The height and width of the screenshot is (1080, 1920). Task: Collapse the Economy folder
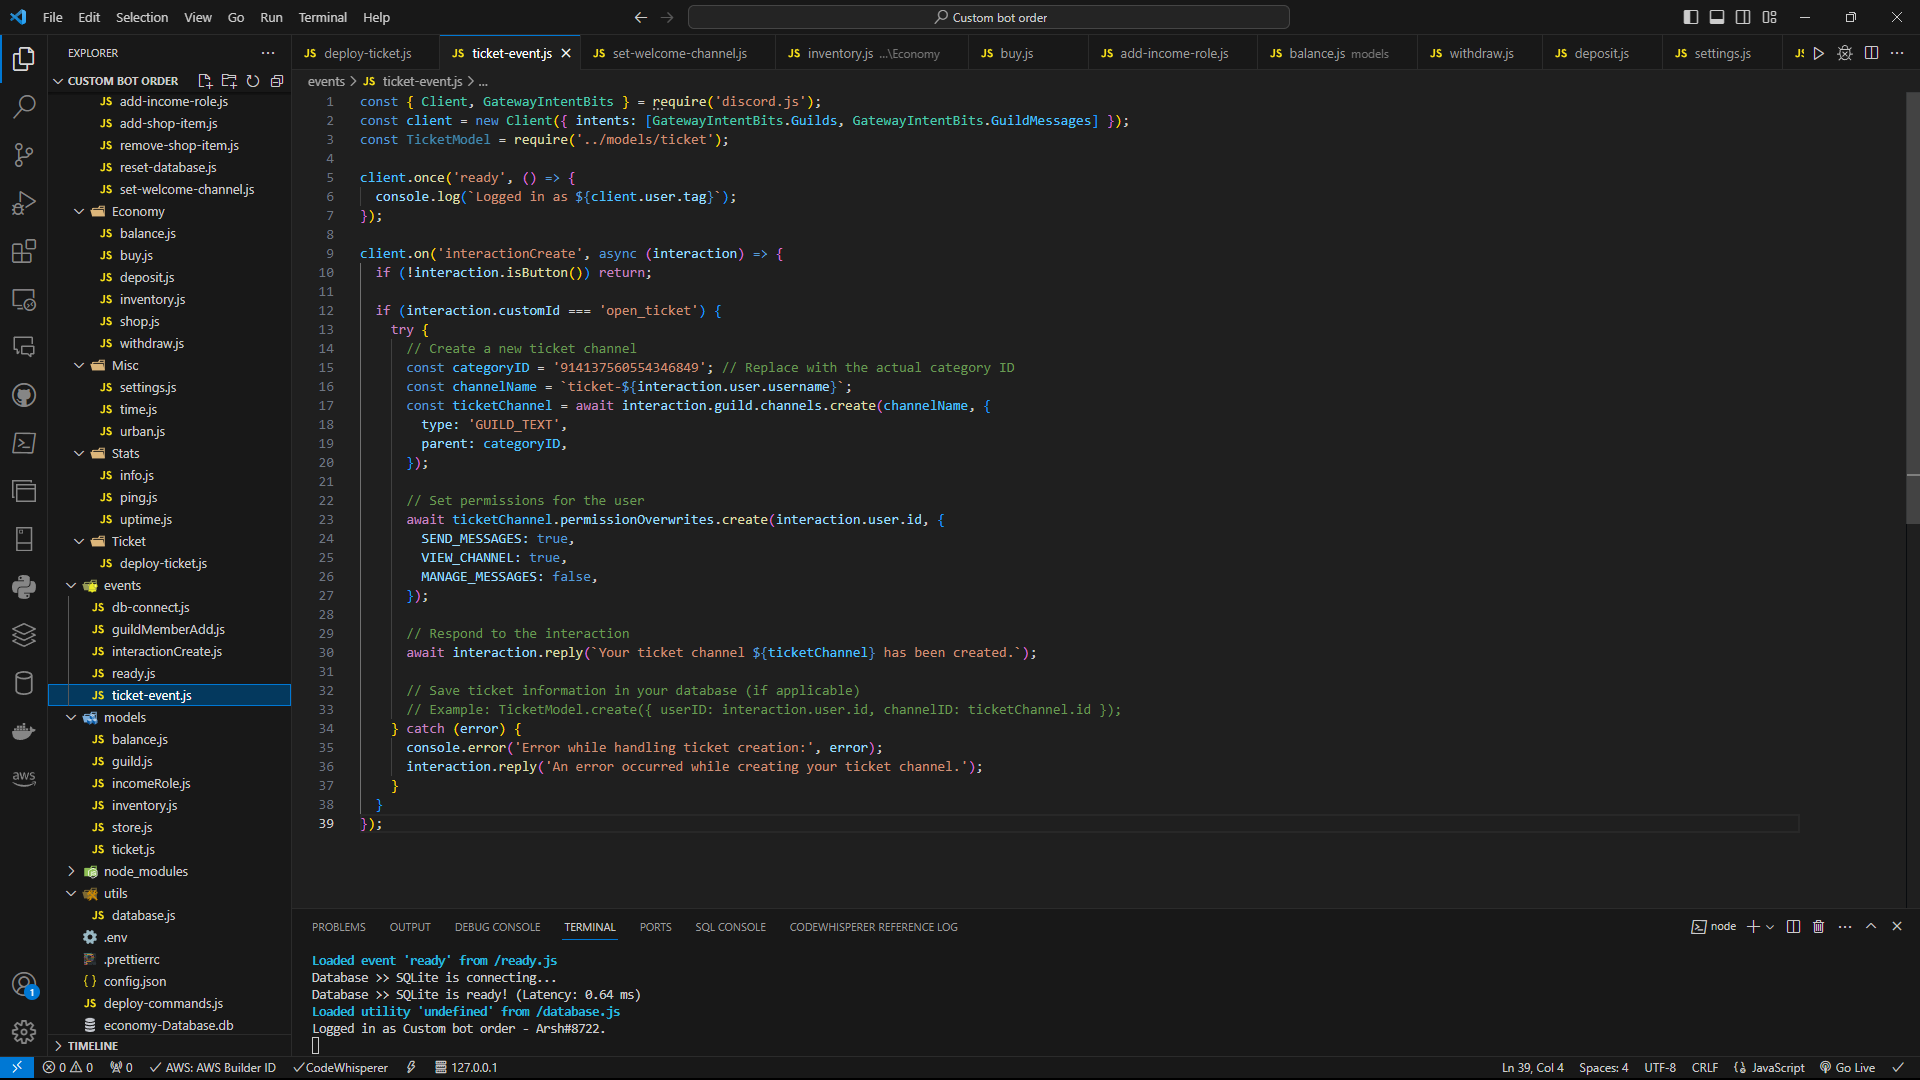pos(138,212)
